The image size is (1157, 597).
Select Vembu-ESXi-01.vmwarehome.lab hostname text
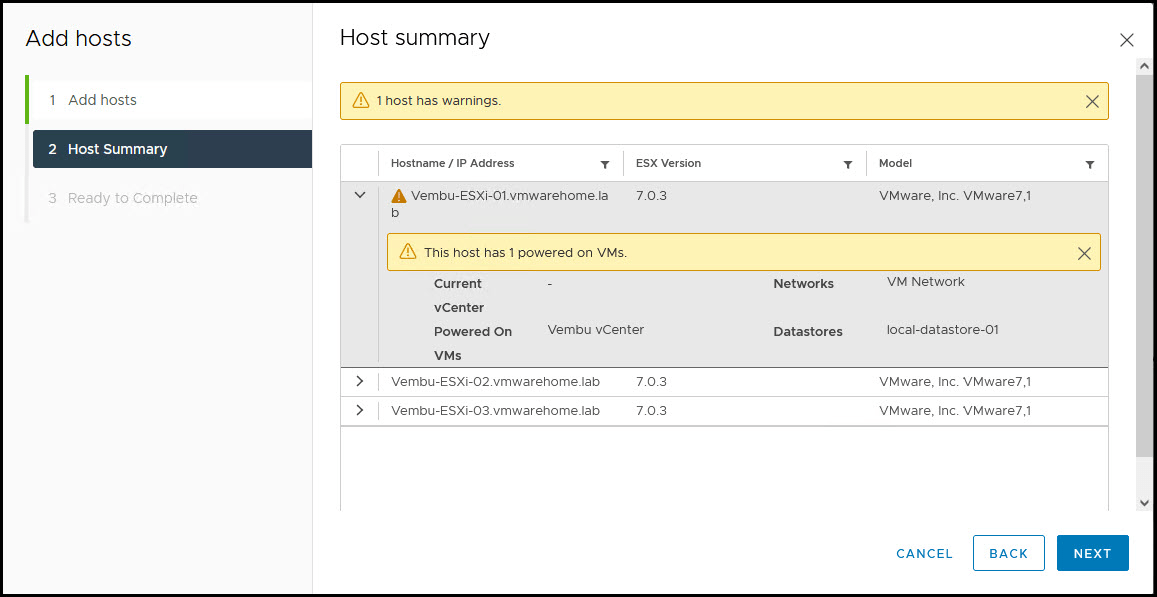(x=500, y=204)
